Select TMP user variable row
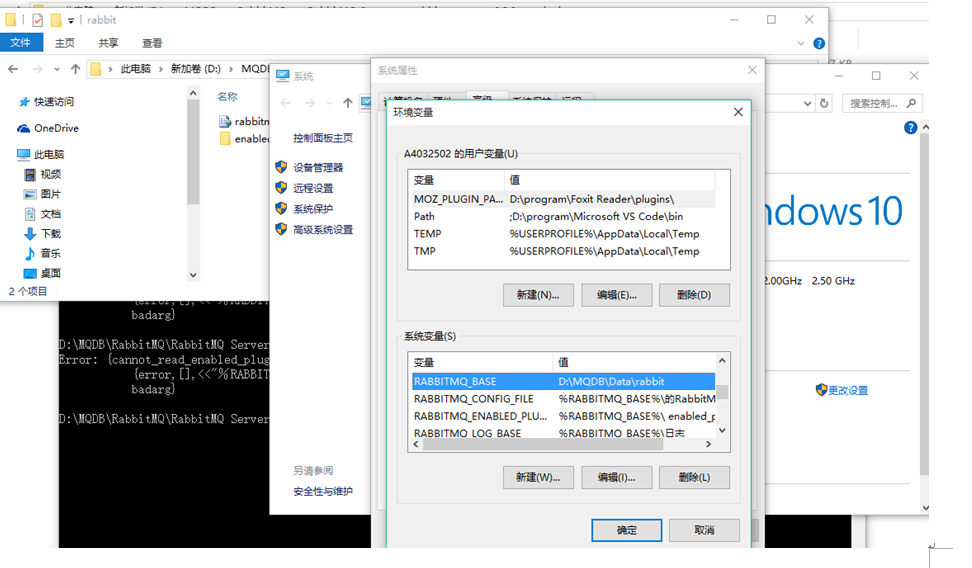Viewport: 972px width, 568px height. click(563, 251)
